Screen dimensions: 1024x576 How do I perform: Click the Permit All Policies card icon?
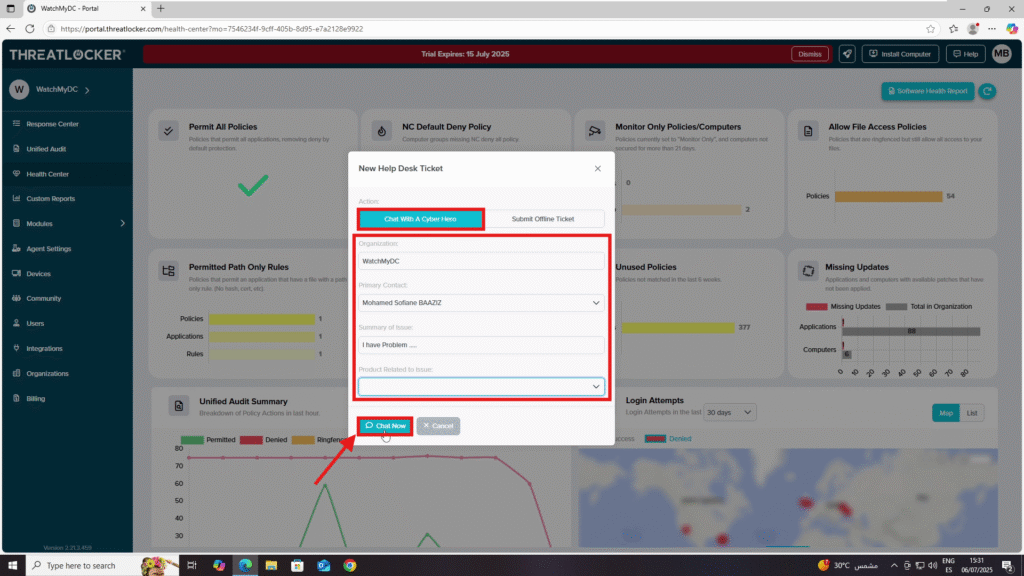click(x=168, y=131)
